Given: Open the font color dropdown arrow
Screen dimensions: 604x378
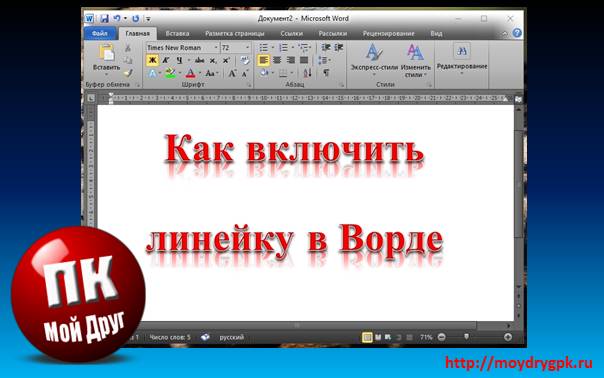Looking at the screenshot, I should pyautogui.click(x=200, y=73).
